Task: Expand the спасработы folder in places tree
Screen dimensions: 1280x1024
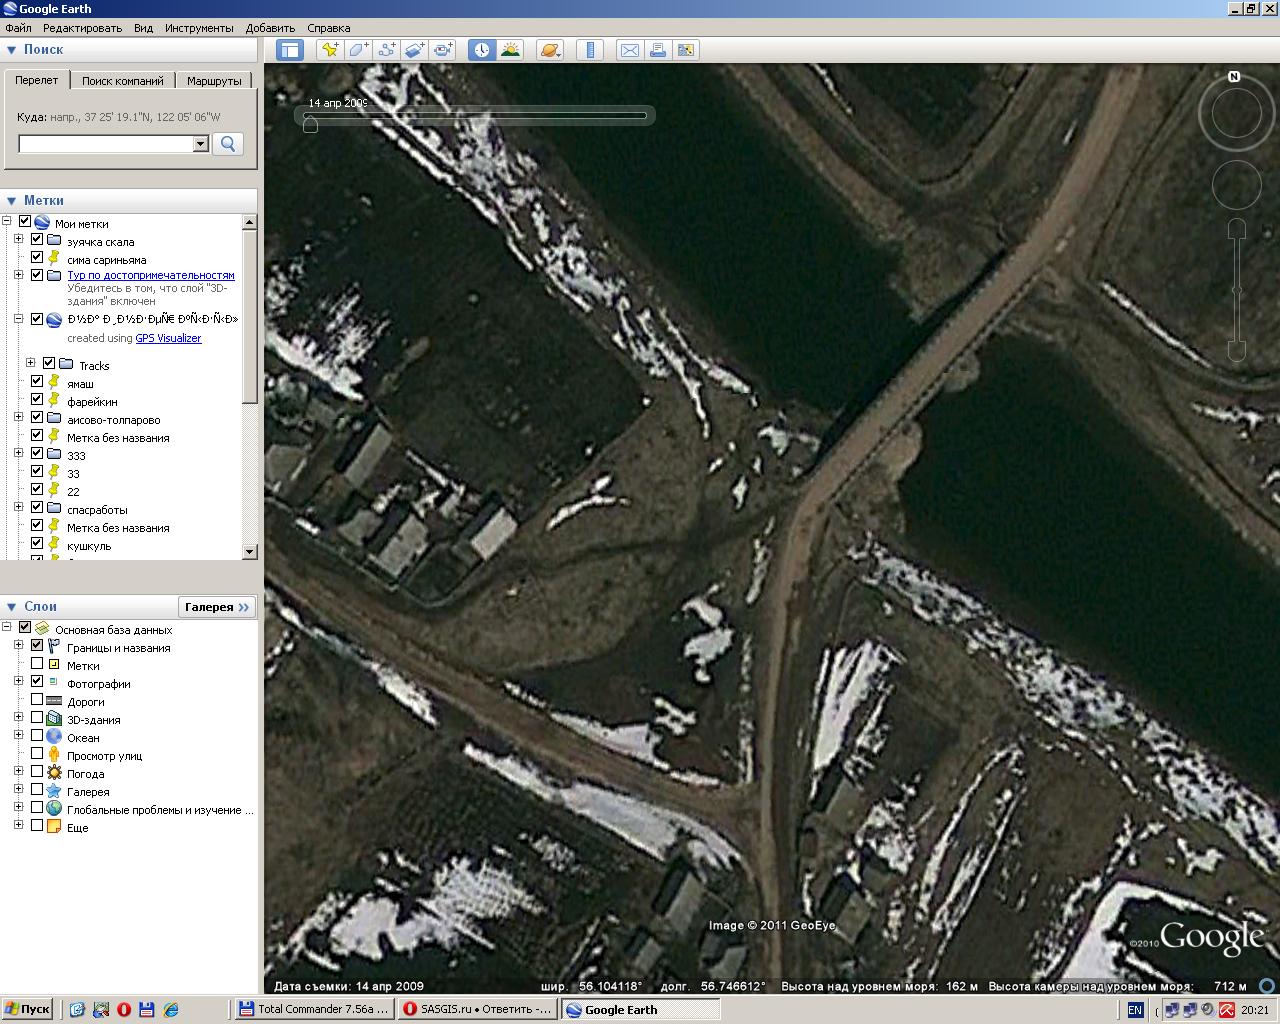Action: [x=18, y=509]
